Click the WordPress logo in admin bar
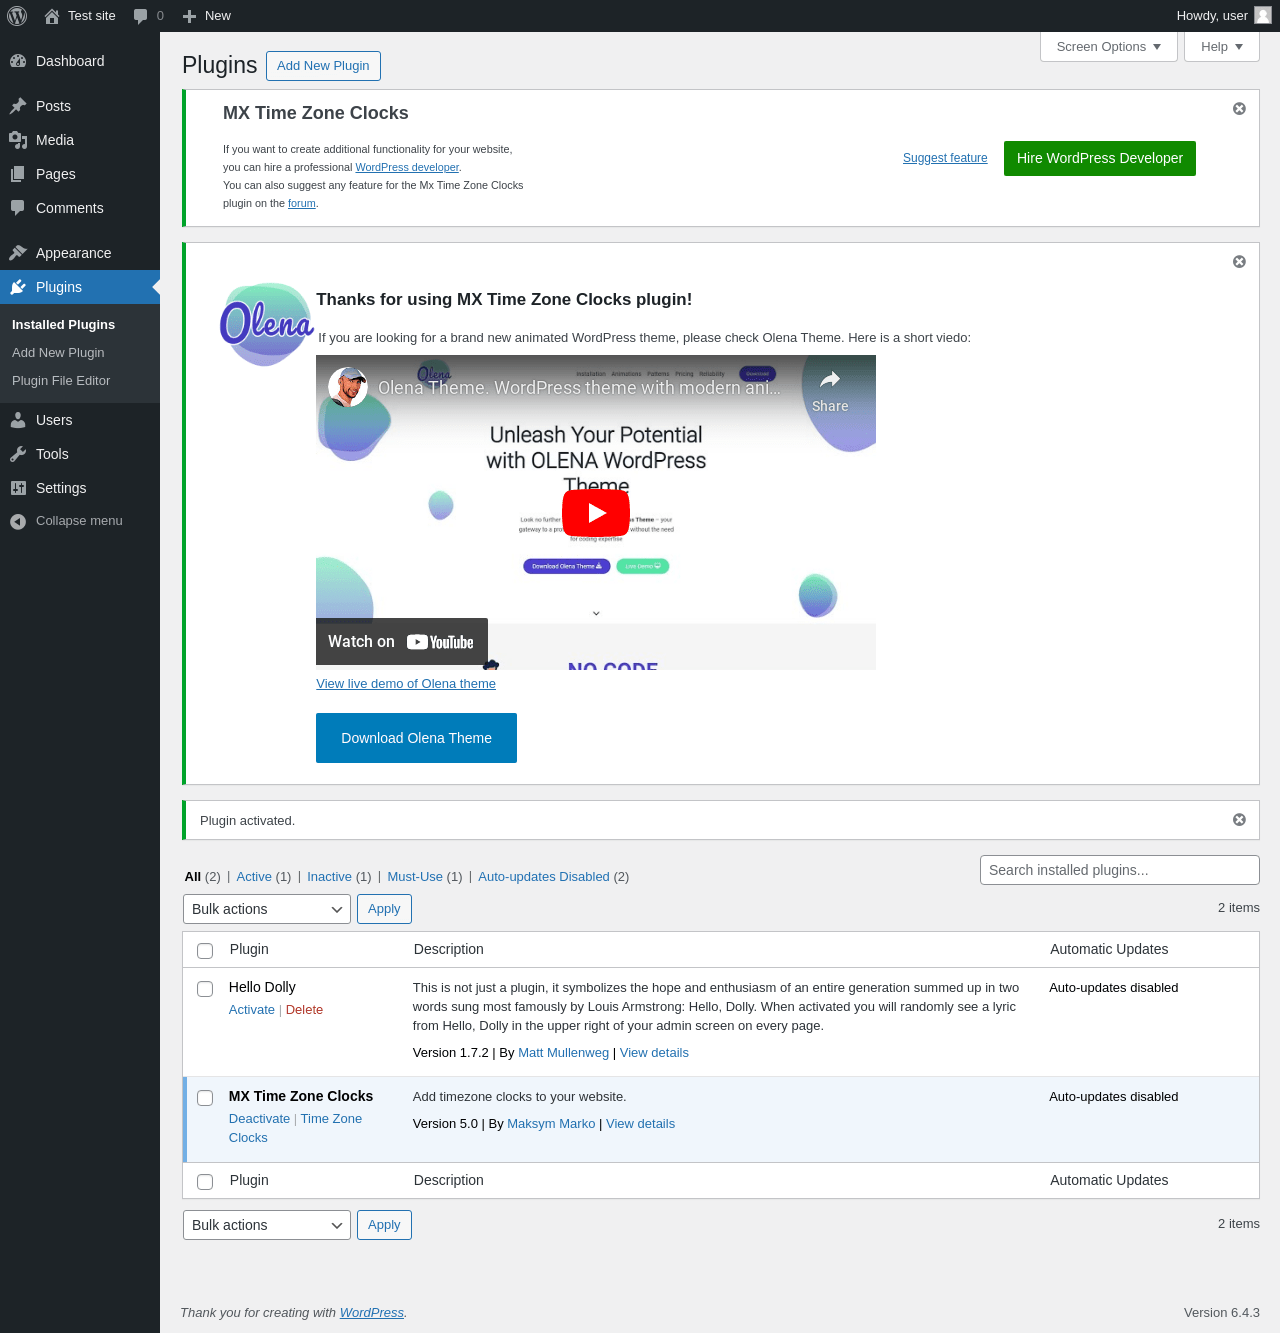1280x1333 pixels. click(x=17, y=16)
